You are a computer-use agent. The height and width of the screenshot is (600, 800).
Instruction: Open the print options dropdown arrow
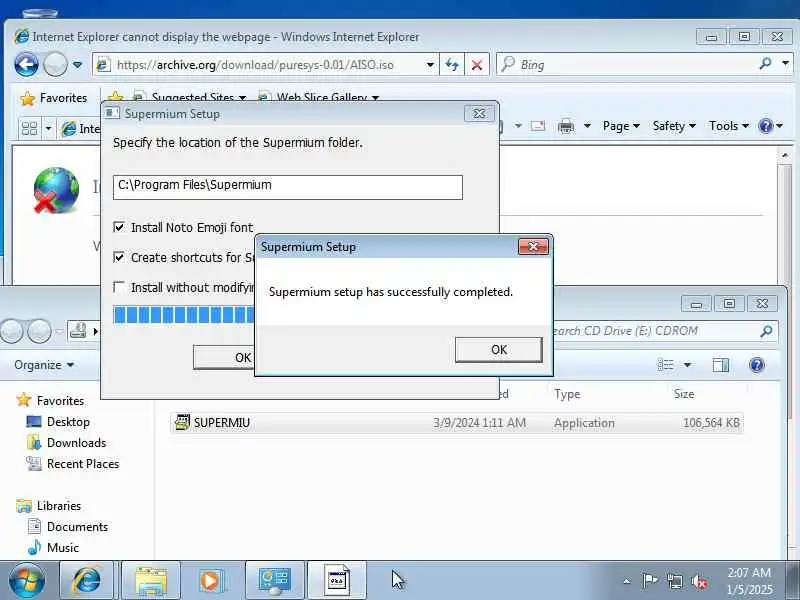click(x=587, y=126)
